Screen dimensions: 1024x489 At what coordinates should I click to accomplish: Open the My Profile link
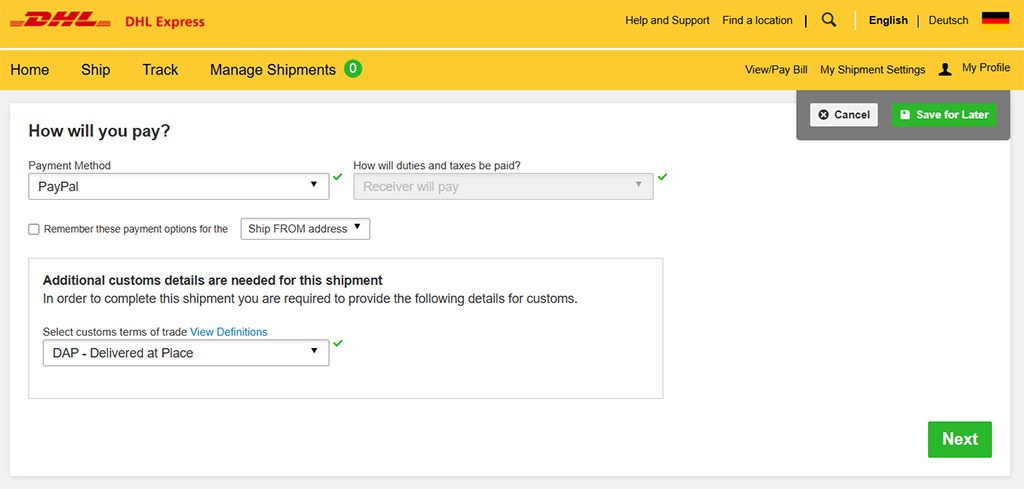tap(986, 67)
